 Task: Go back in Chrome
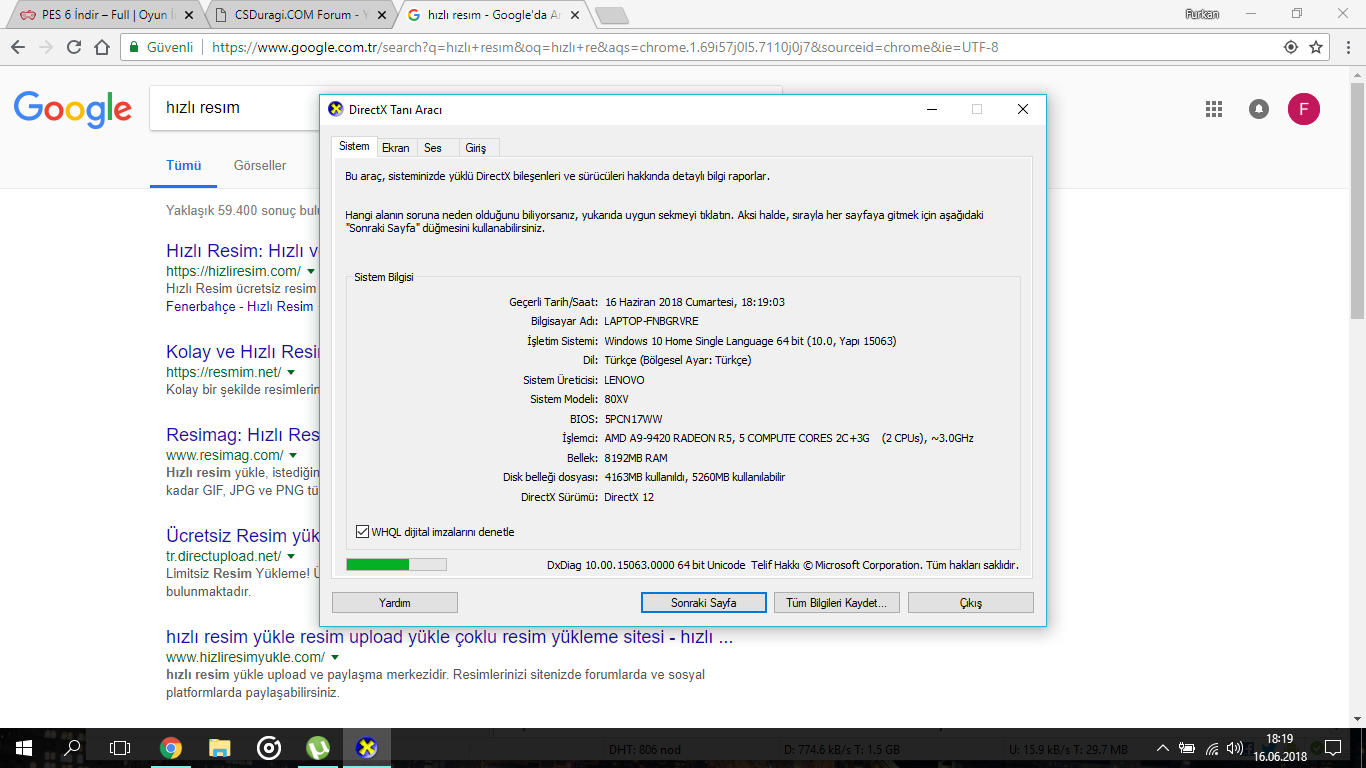click(17, 47)
